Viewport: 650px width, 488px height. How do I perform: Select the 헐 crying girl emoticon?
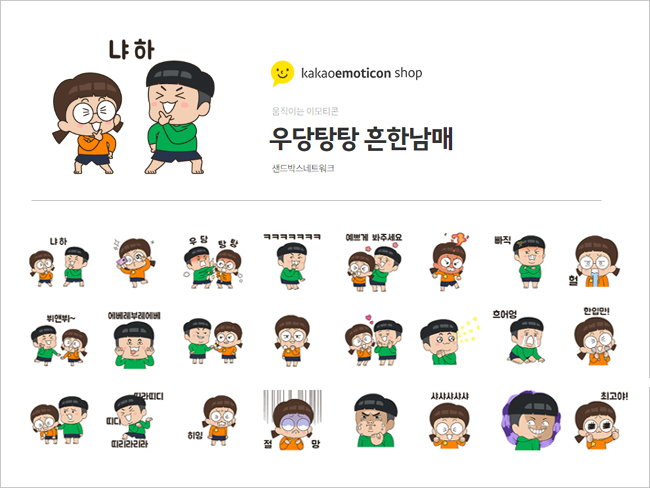(x=594, y=261)
